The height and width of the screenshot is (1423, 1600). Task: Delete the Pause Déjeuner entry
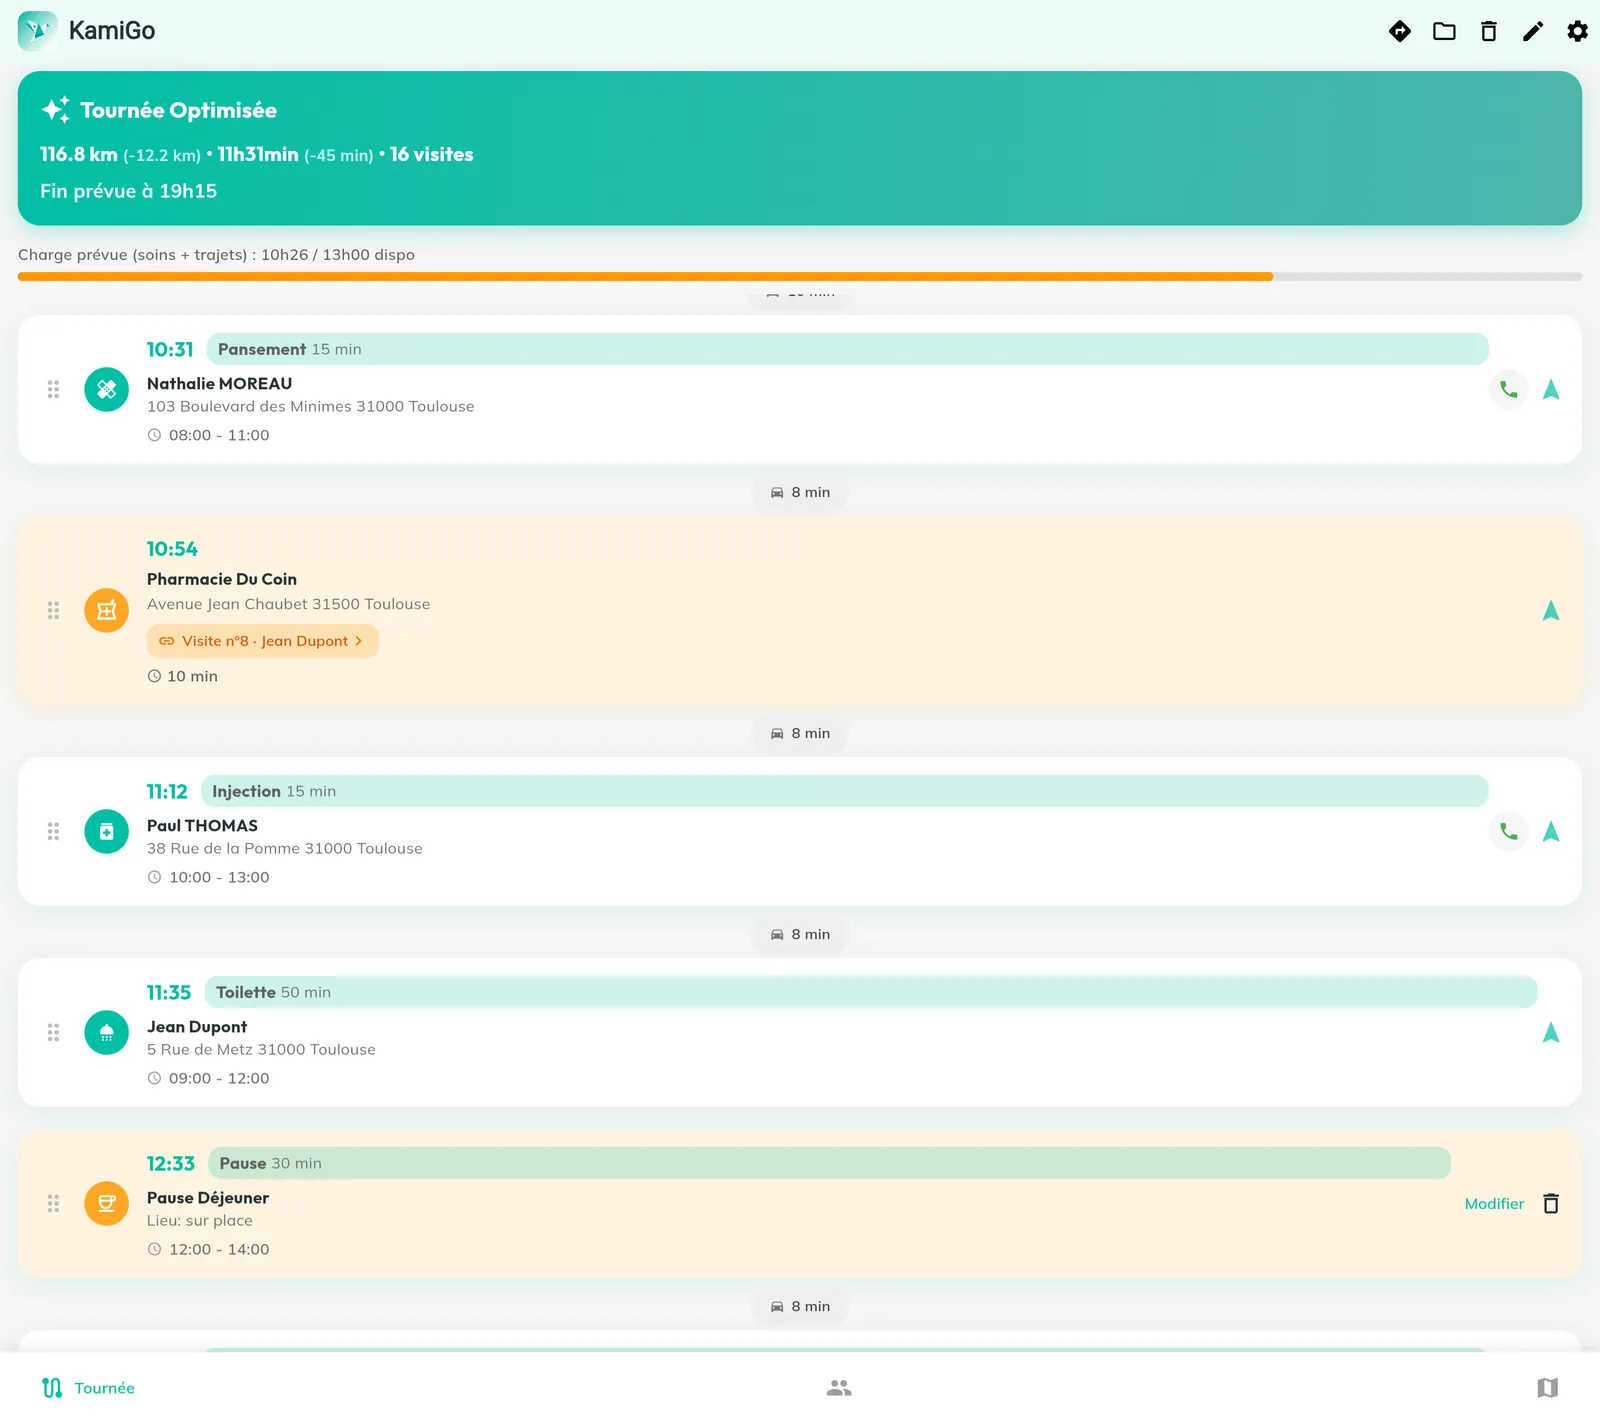coord(1551,1204)
